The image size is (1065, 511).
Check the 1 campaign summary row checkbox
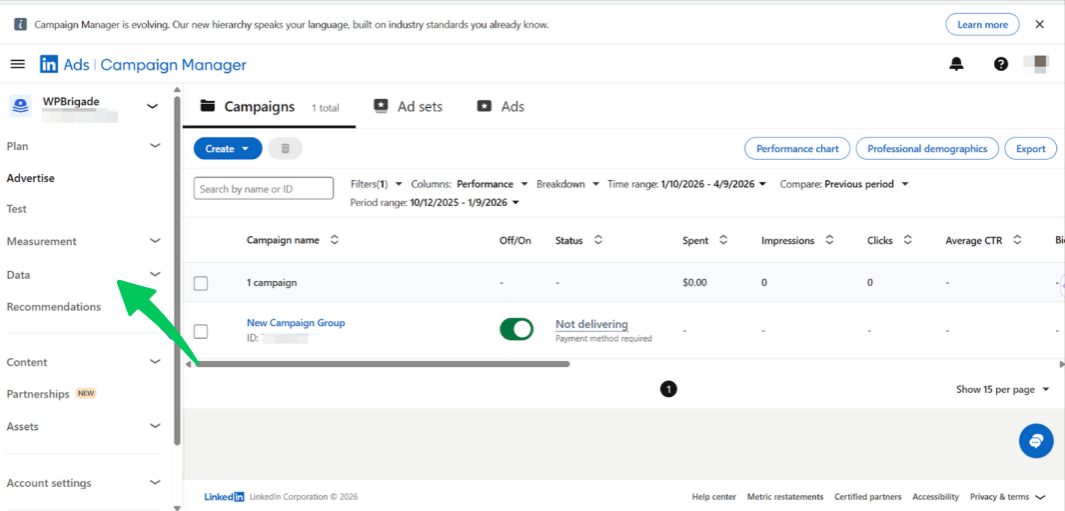pos(200,283)
